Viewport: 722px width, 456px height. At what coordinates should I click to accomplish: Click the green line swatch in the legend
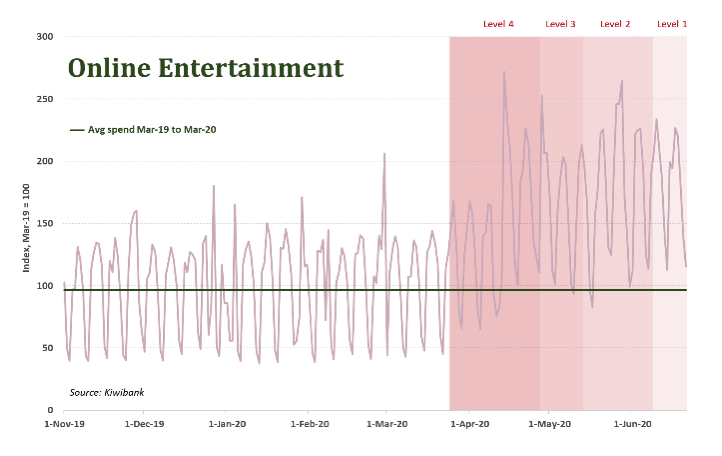point(77,130)
